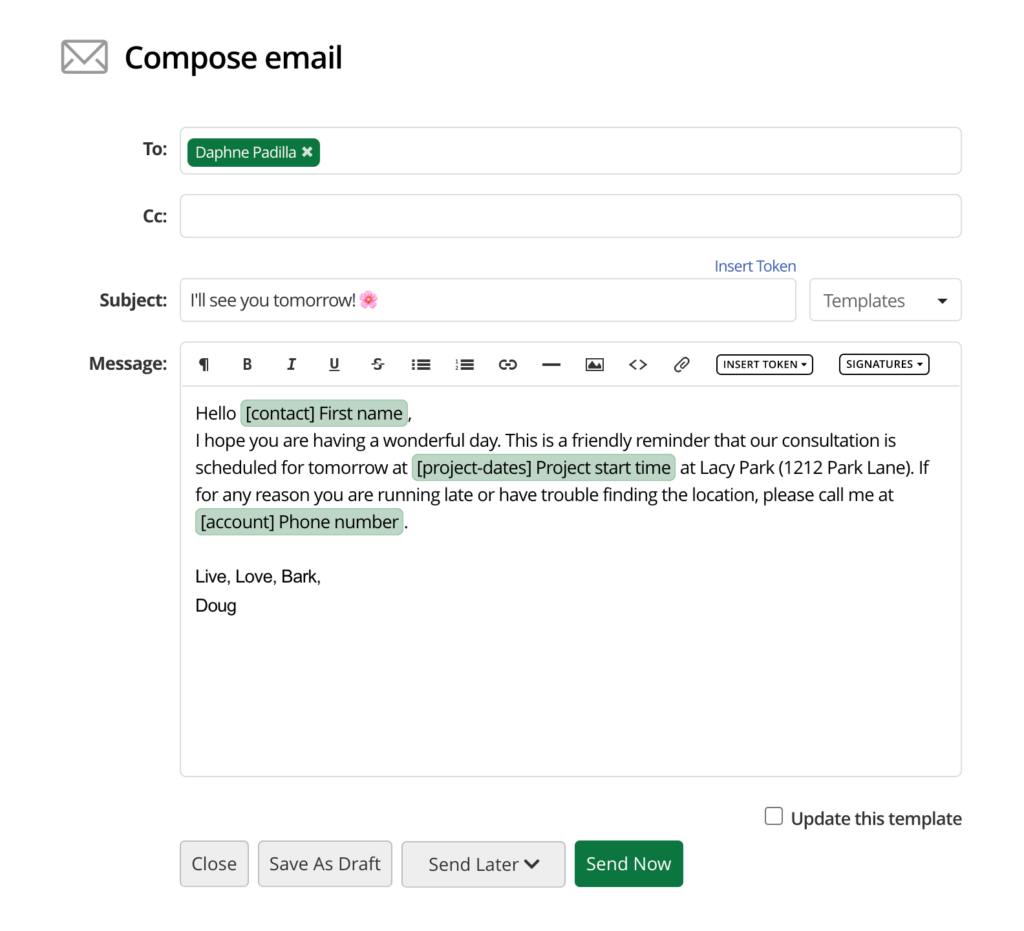The image size is (1024, 931).
Task: Switch to HTML code view
Action: pyautogui.click(x=638, y=365)
